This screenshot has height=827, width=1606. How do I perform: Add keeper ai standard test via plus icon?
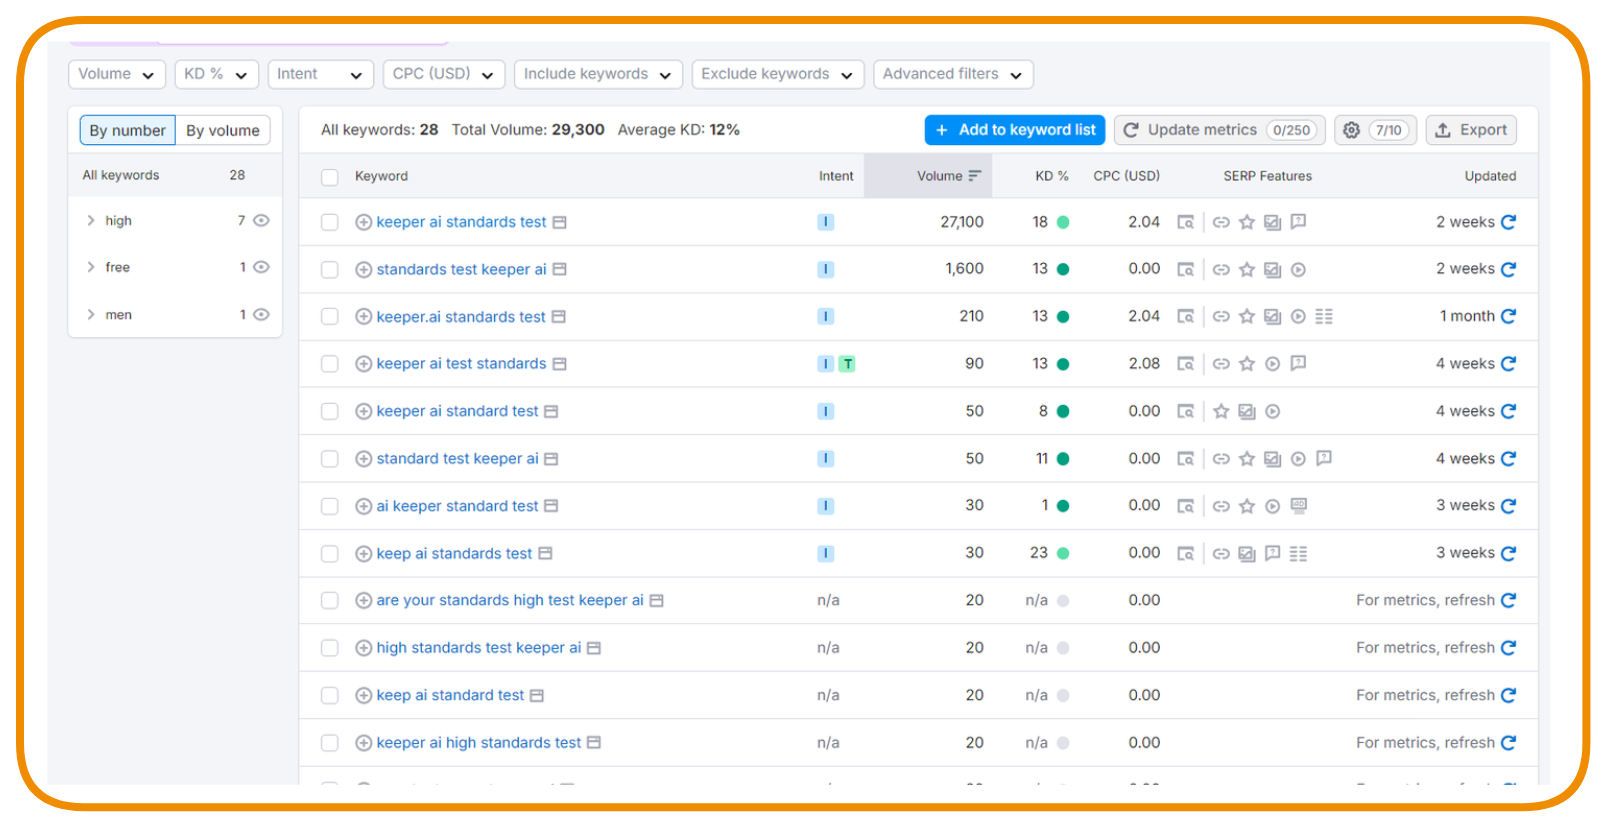[x=364, y=411]
